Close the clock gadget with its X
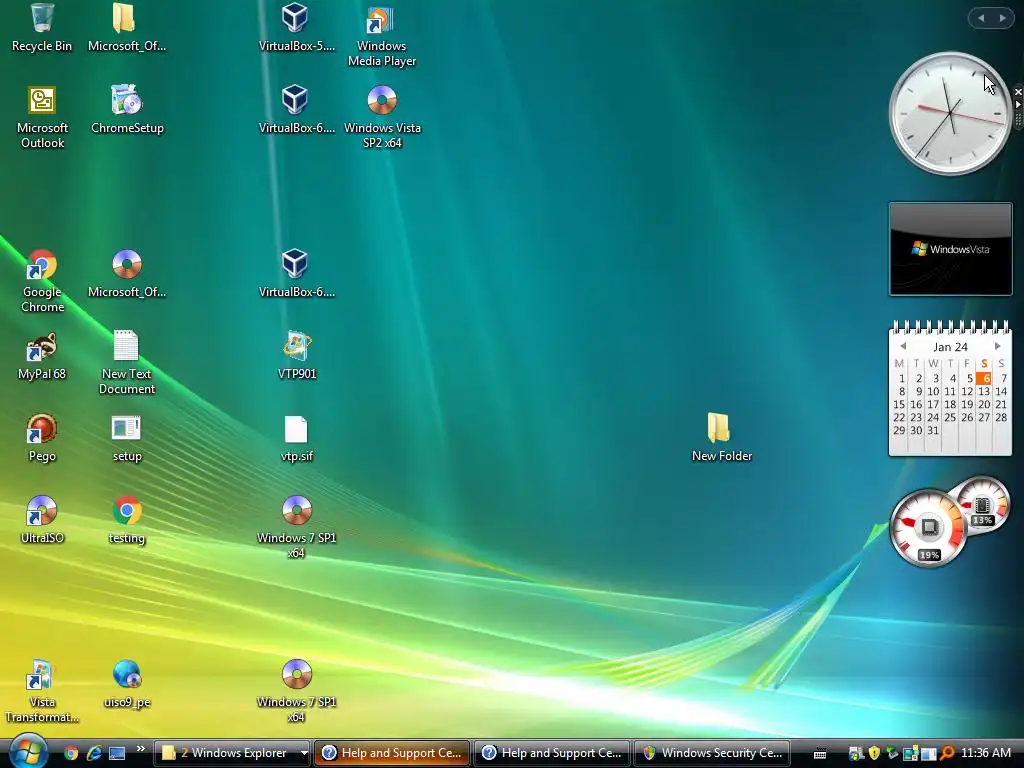Screen dimensions: 1024x768 click(x=1018, y=92)
